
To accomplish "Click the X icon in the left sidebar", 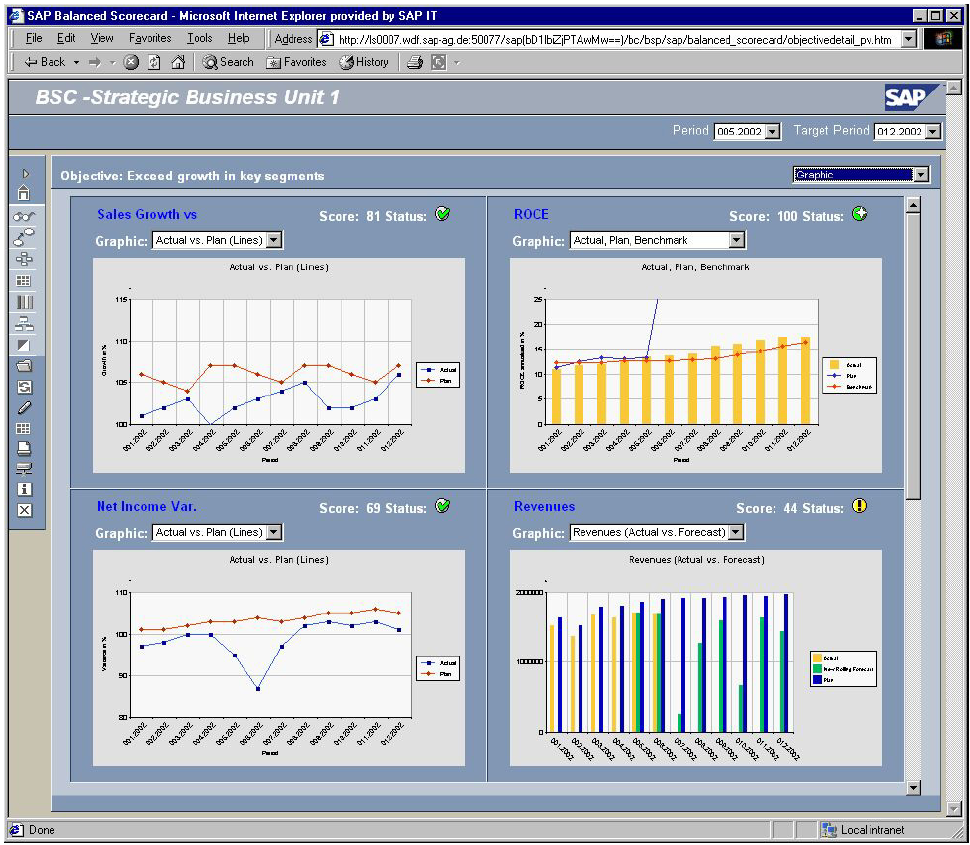I will pos(24,510).
